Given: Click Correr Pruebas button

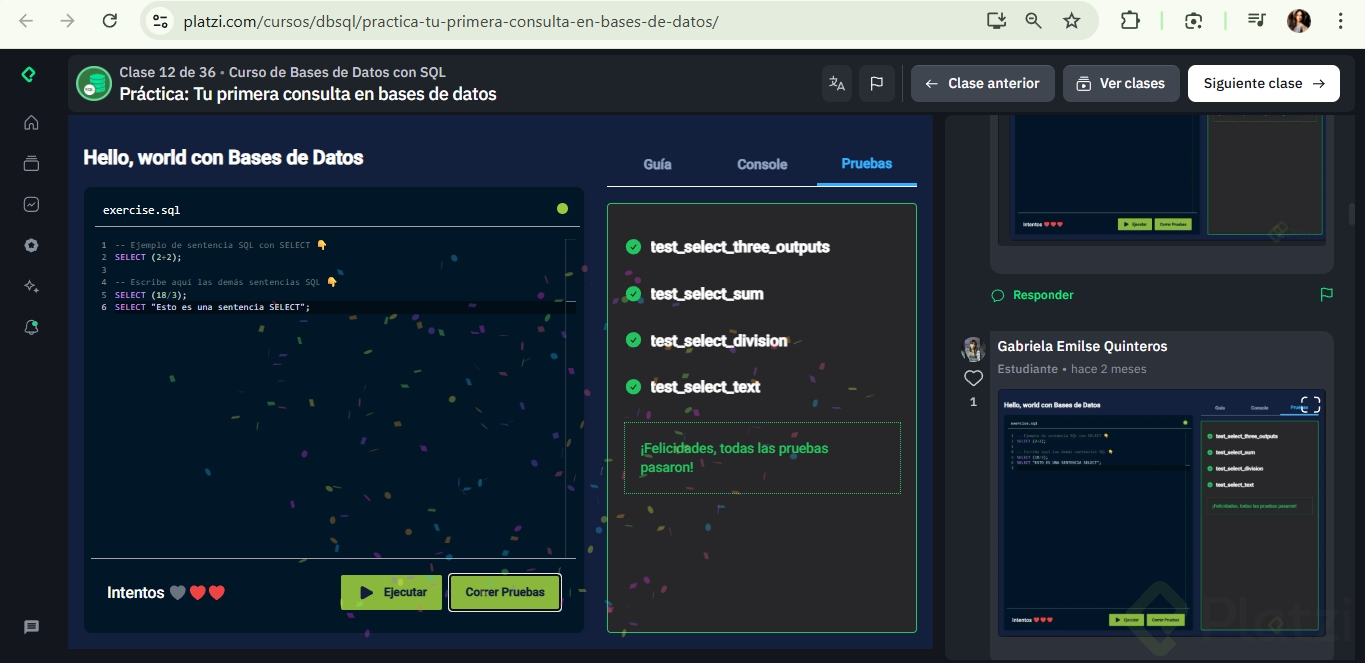Looking at the screenshot, I should pos(505,592).
